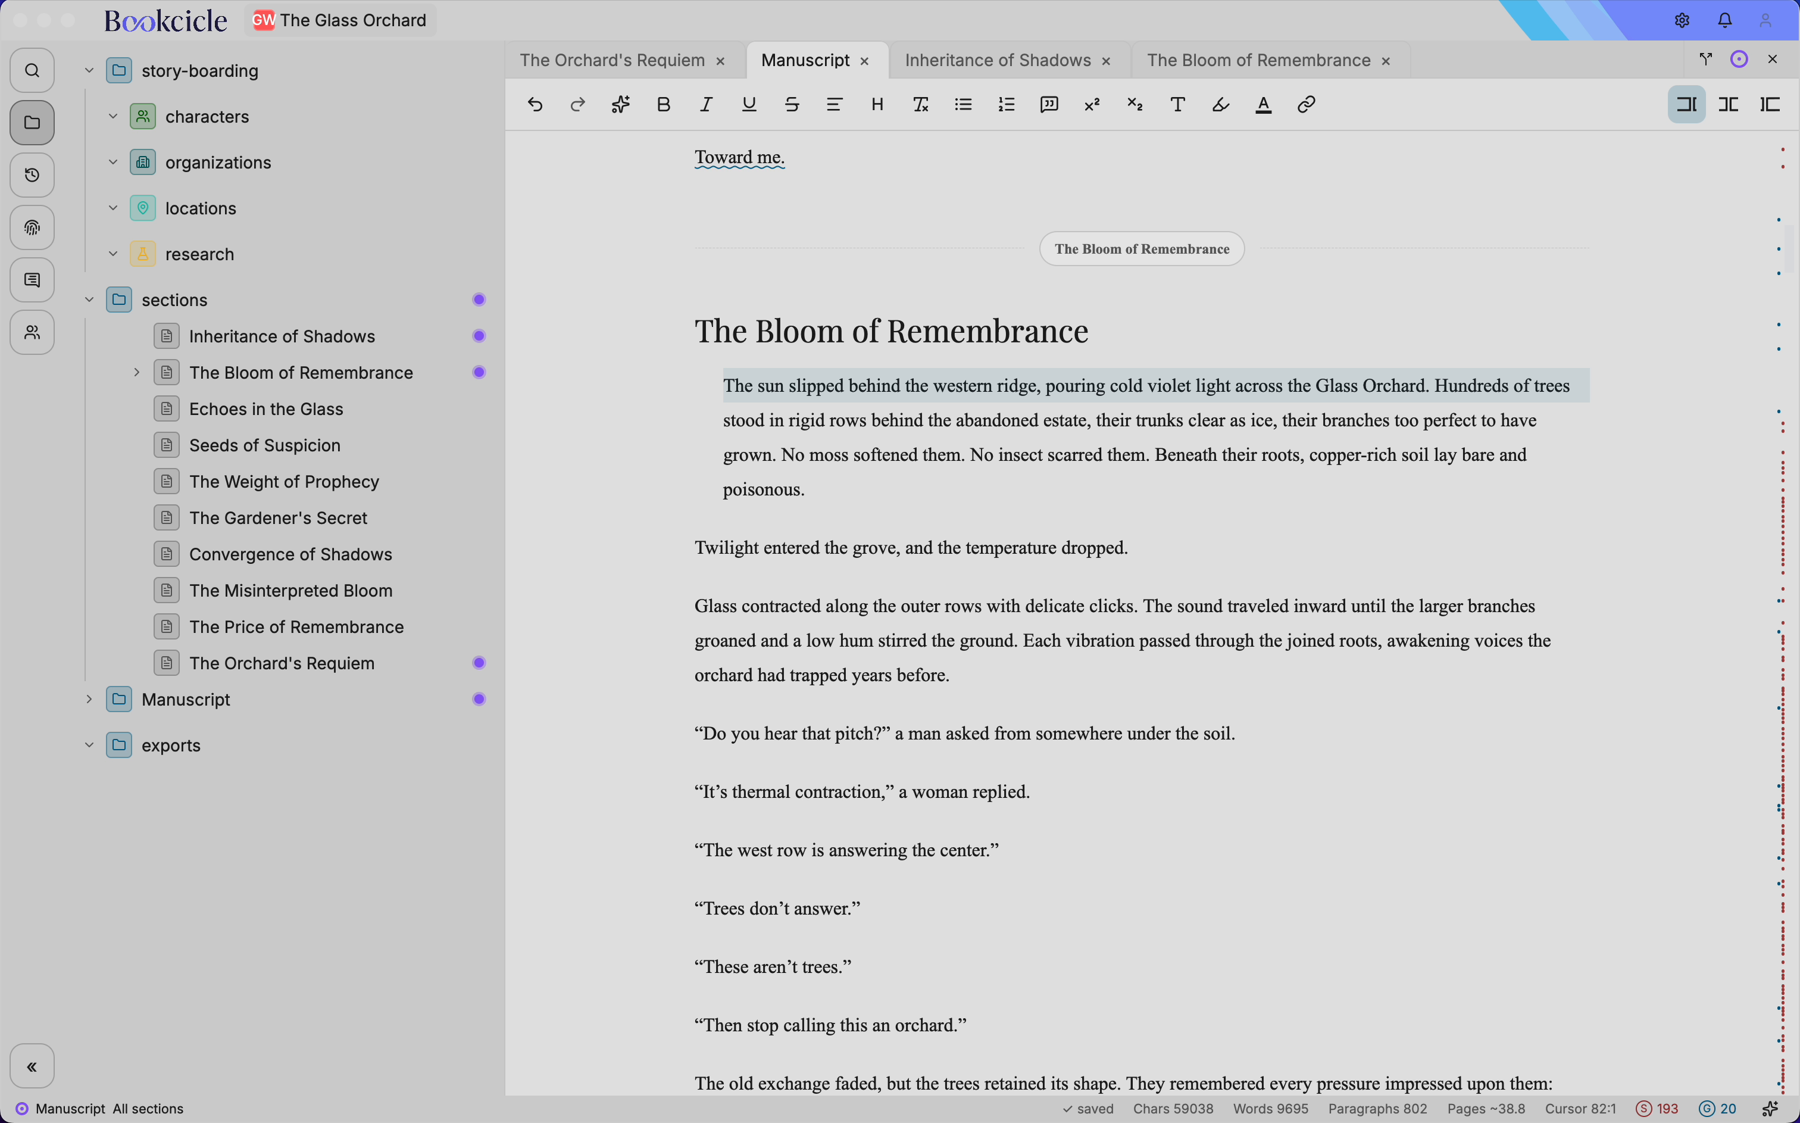The width and height of the screenshot is (1800, 1123).
Task: Select the highlighter tool
Action: [1220, 104]
